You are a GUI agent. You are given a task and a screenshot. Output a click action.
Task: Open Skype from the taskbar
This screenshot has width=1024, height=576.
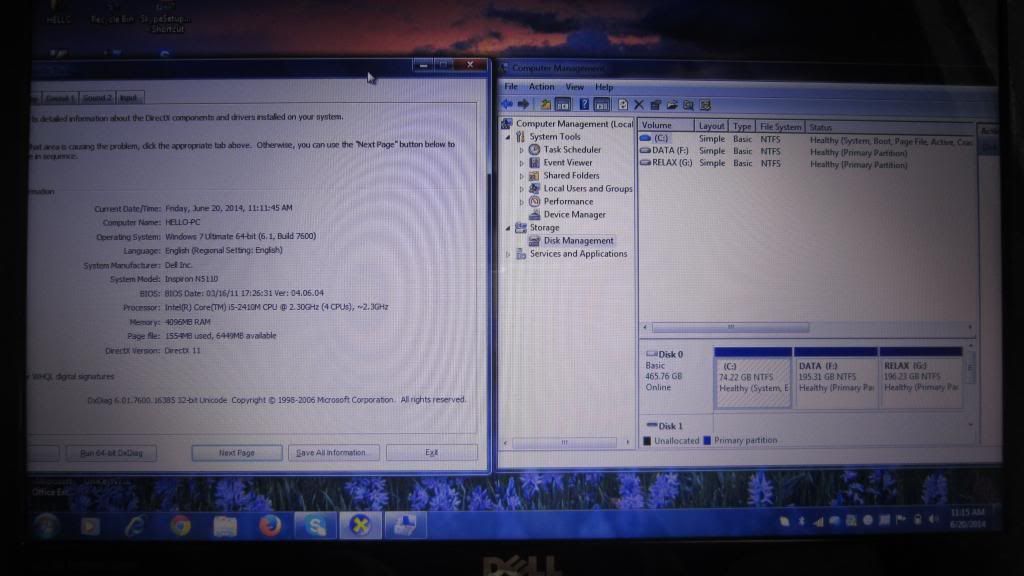point(316,524)
